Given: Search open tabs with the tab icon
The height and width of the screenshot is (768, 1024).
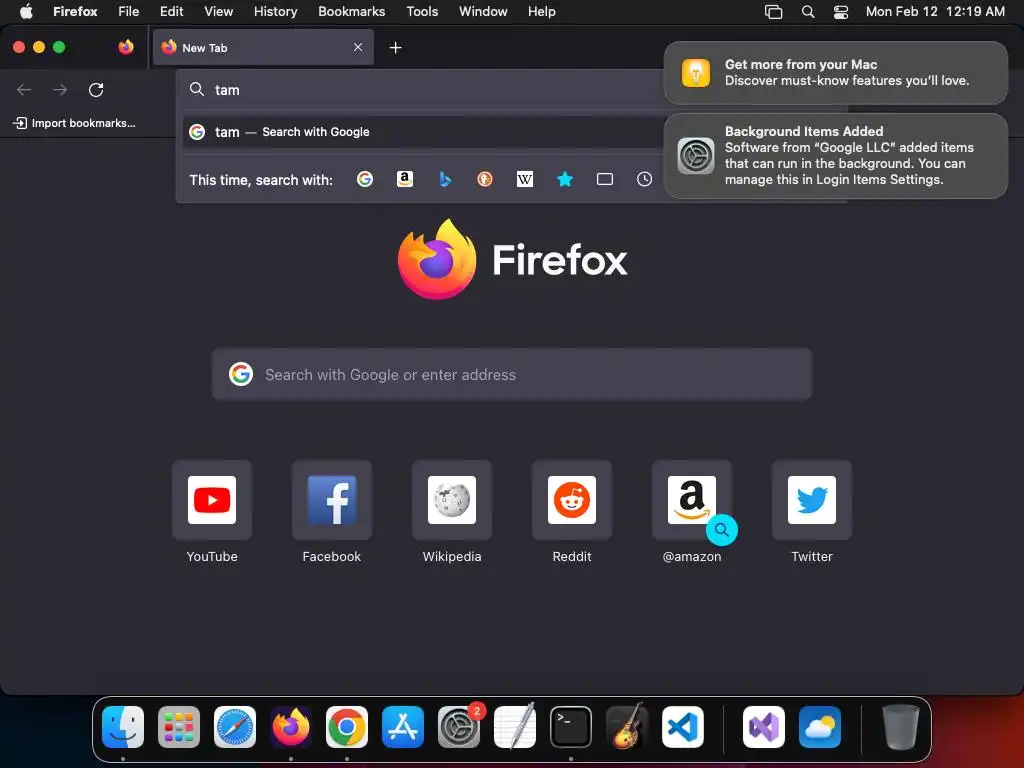Looking at the screenshot, I should click(x=605, y=179).
